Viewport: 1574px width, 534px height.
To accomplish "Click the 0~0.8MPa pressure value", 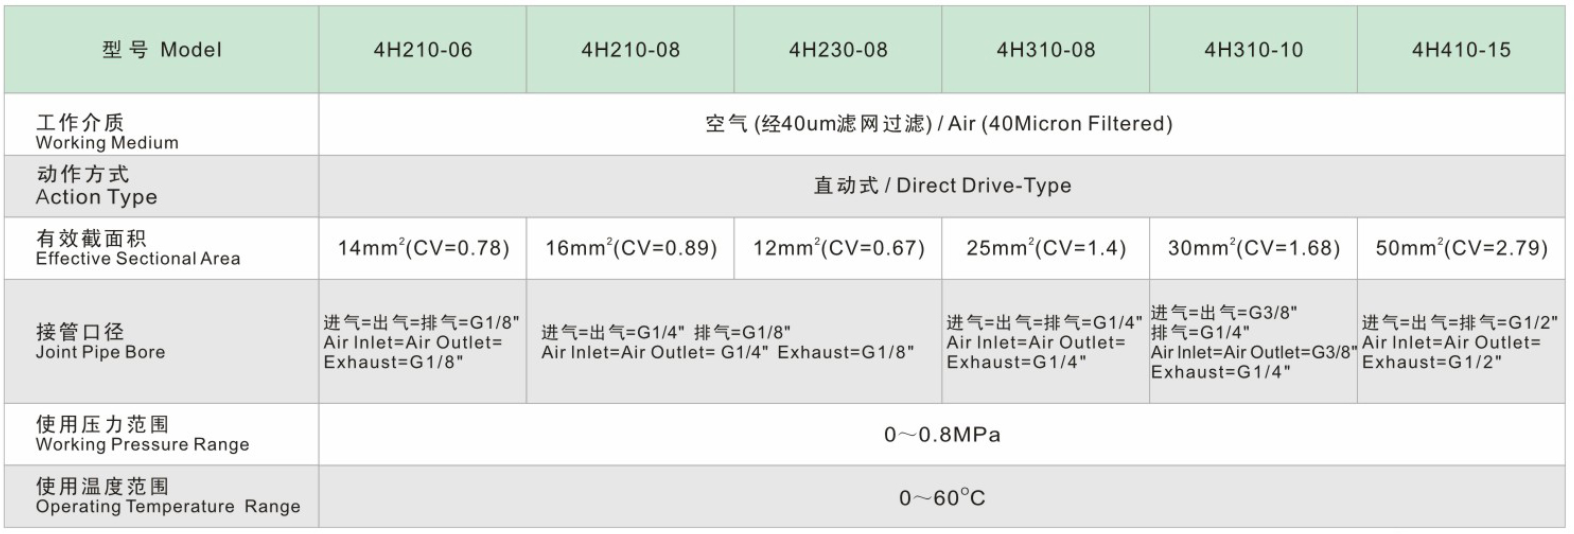I will (x=942, y=435).
